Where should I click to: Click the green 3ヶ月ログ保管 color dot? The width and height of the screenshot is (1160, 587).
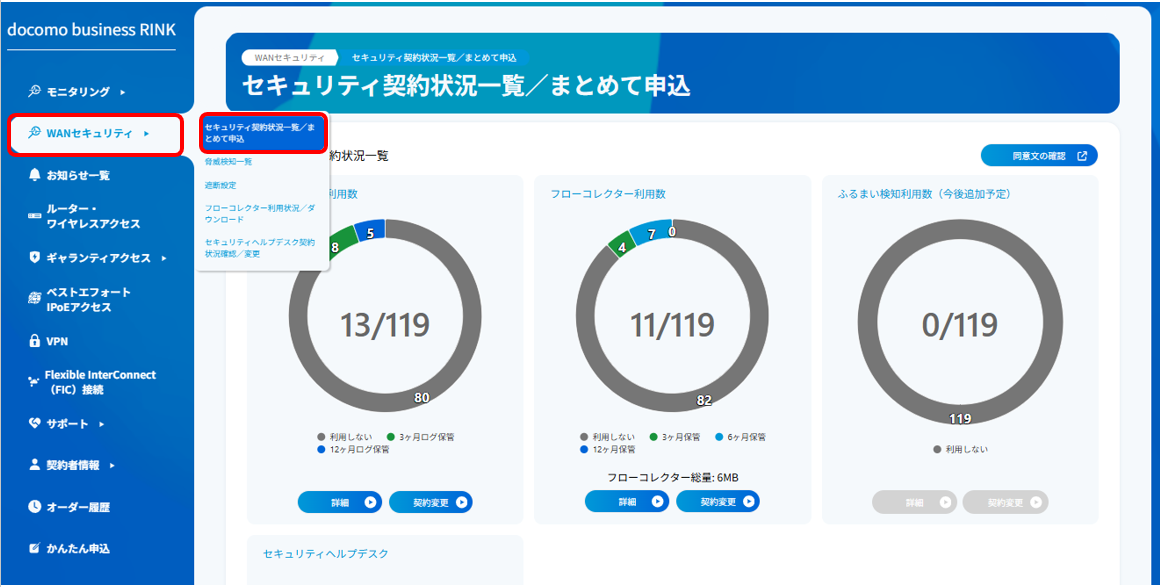[389, 436]
